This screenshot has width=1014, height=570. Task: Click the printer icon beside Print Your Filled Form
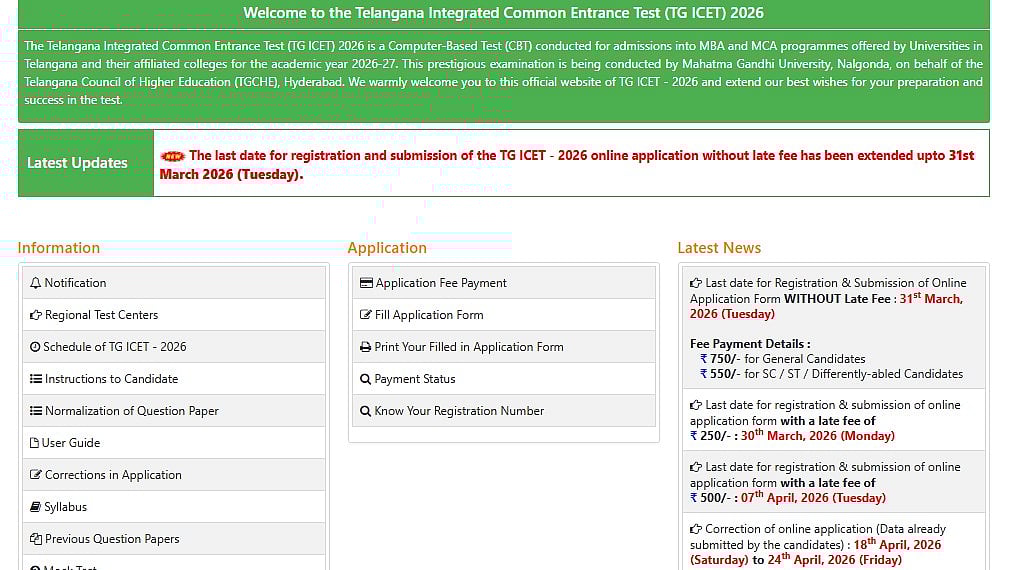[x=366, y=347]
